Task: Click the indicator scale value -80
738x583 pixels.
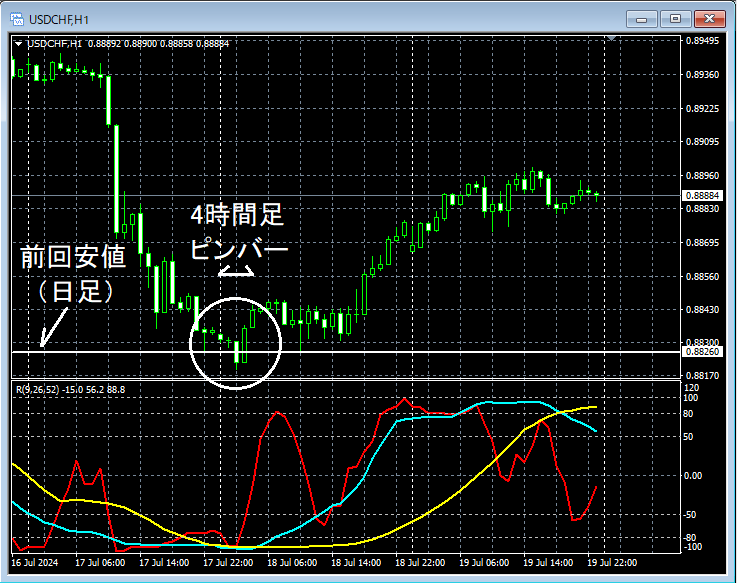Action: 690,537
